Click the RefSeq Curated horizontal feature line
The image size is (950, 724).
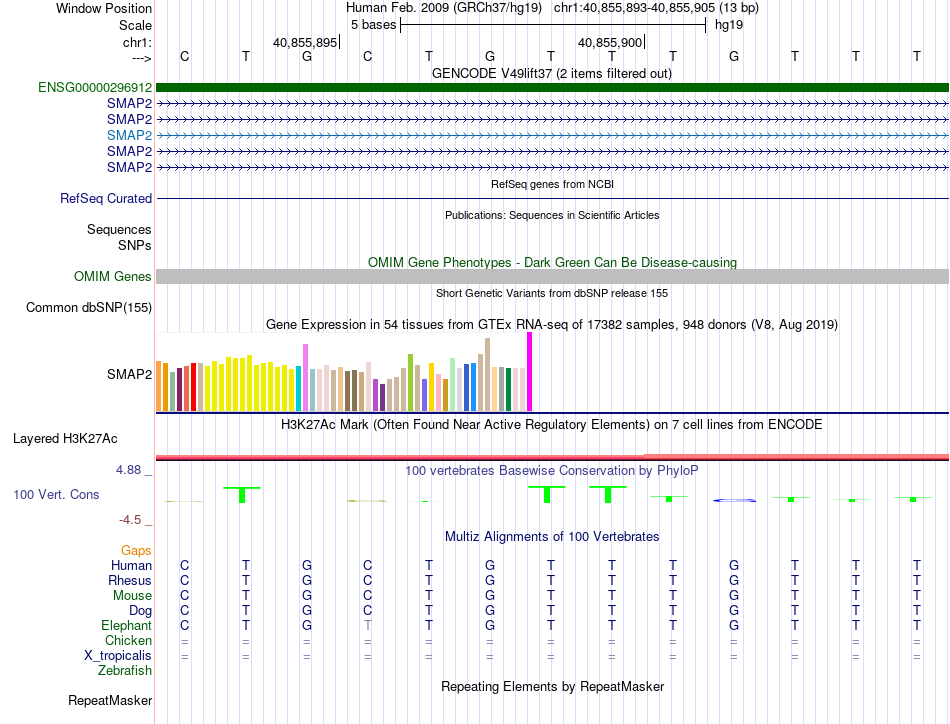click(x=552, y=198)
